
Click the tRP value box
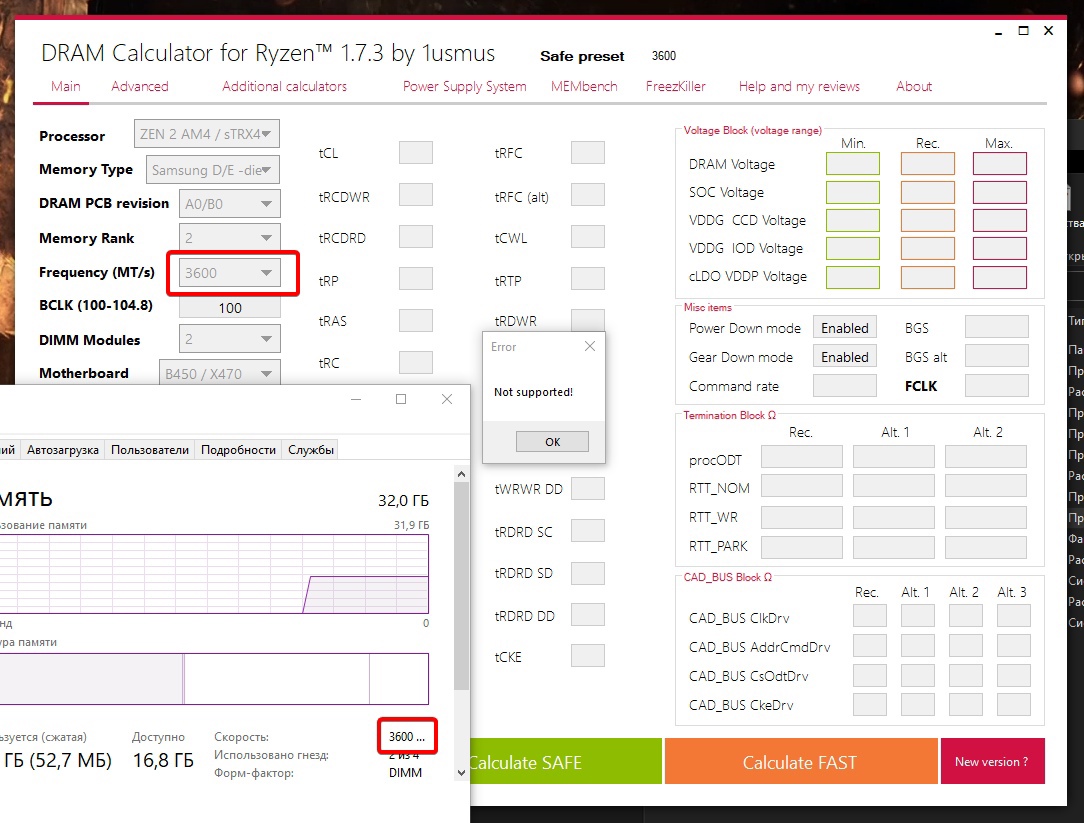click(x=415, y=279)
